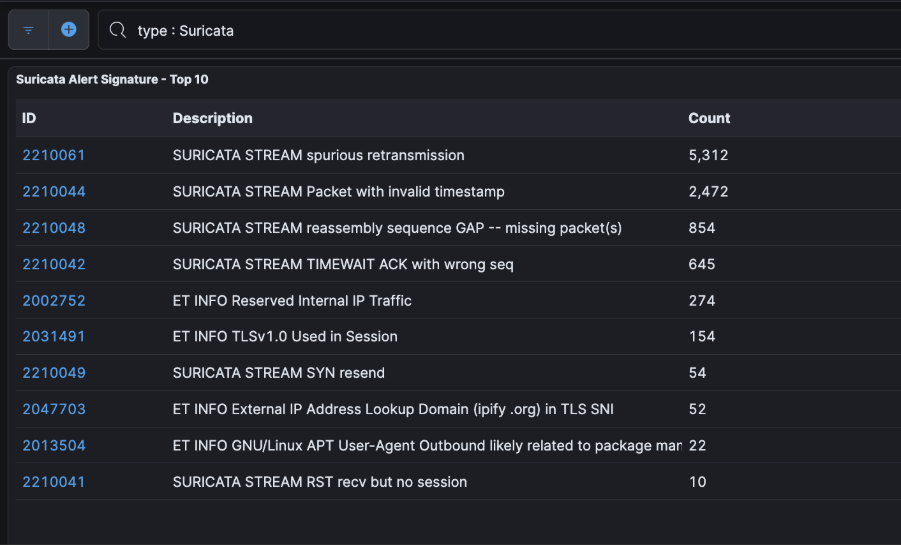Click the 2047703 ipify lookup signature ID
Image resolution: width=901 pixels, height=546 pixels.
[54, 409]
